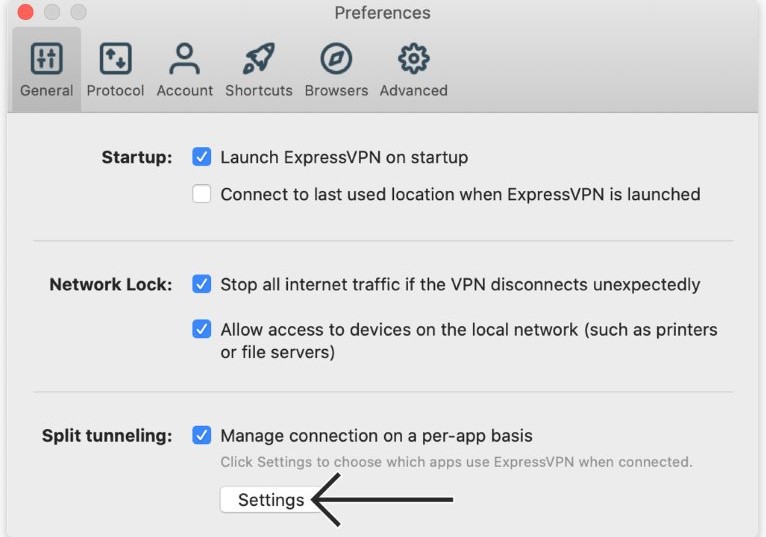Viewport: 766px width, 537px height.
Task: Uncheck Manage connection on per-app basis
Action: point(202,436)
